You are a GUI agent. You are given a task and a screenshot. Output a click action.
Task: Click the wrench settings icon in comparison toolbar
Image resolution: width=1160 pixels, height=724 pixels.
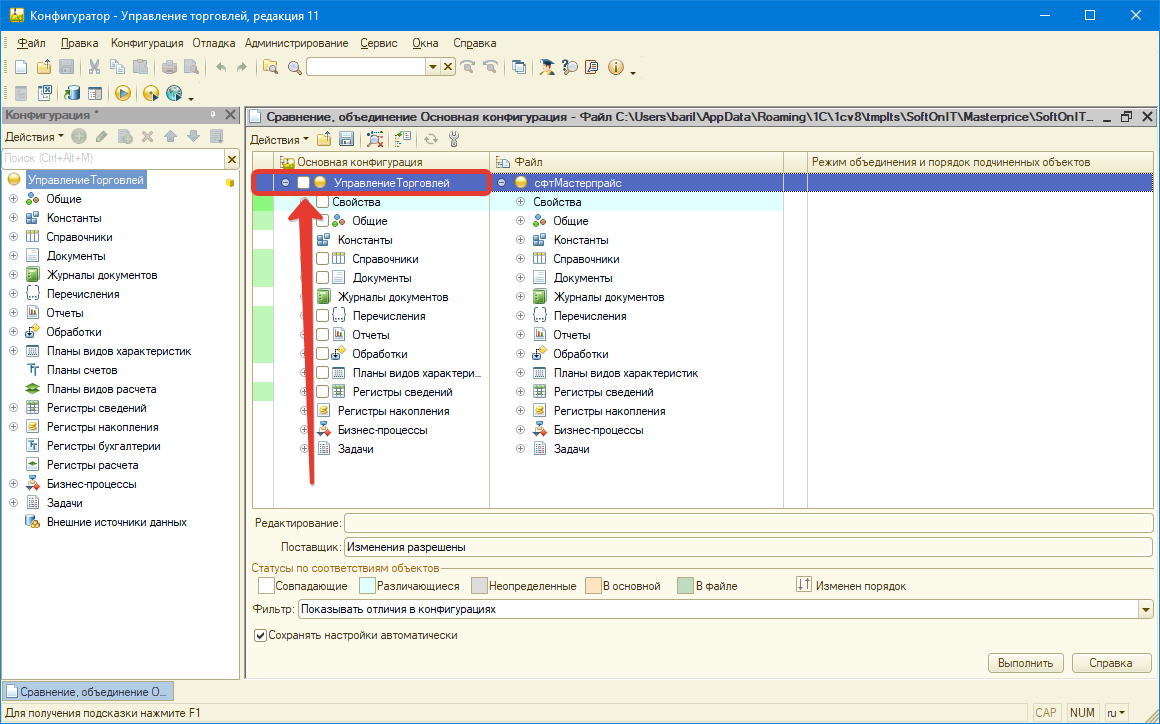click(x=453, y=139)
